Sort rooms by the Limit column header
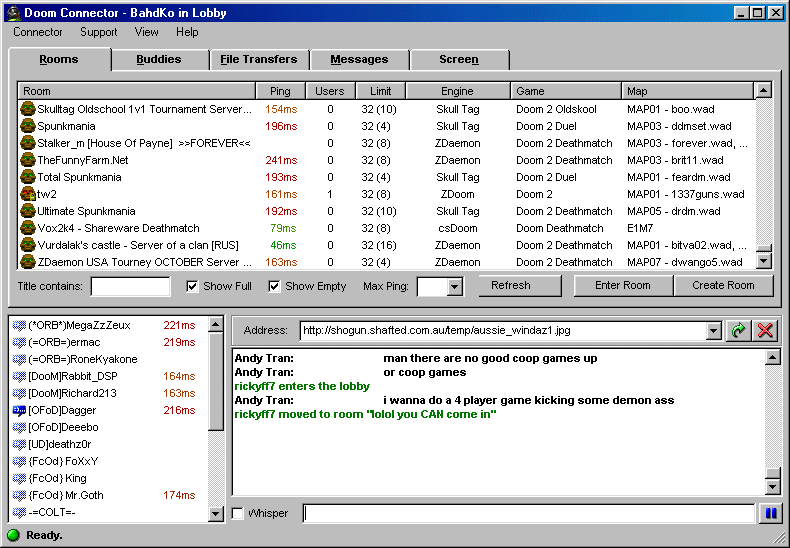This screenshot has width=790, height=548. [380, 91]
